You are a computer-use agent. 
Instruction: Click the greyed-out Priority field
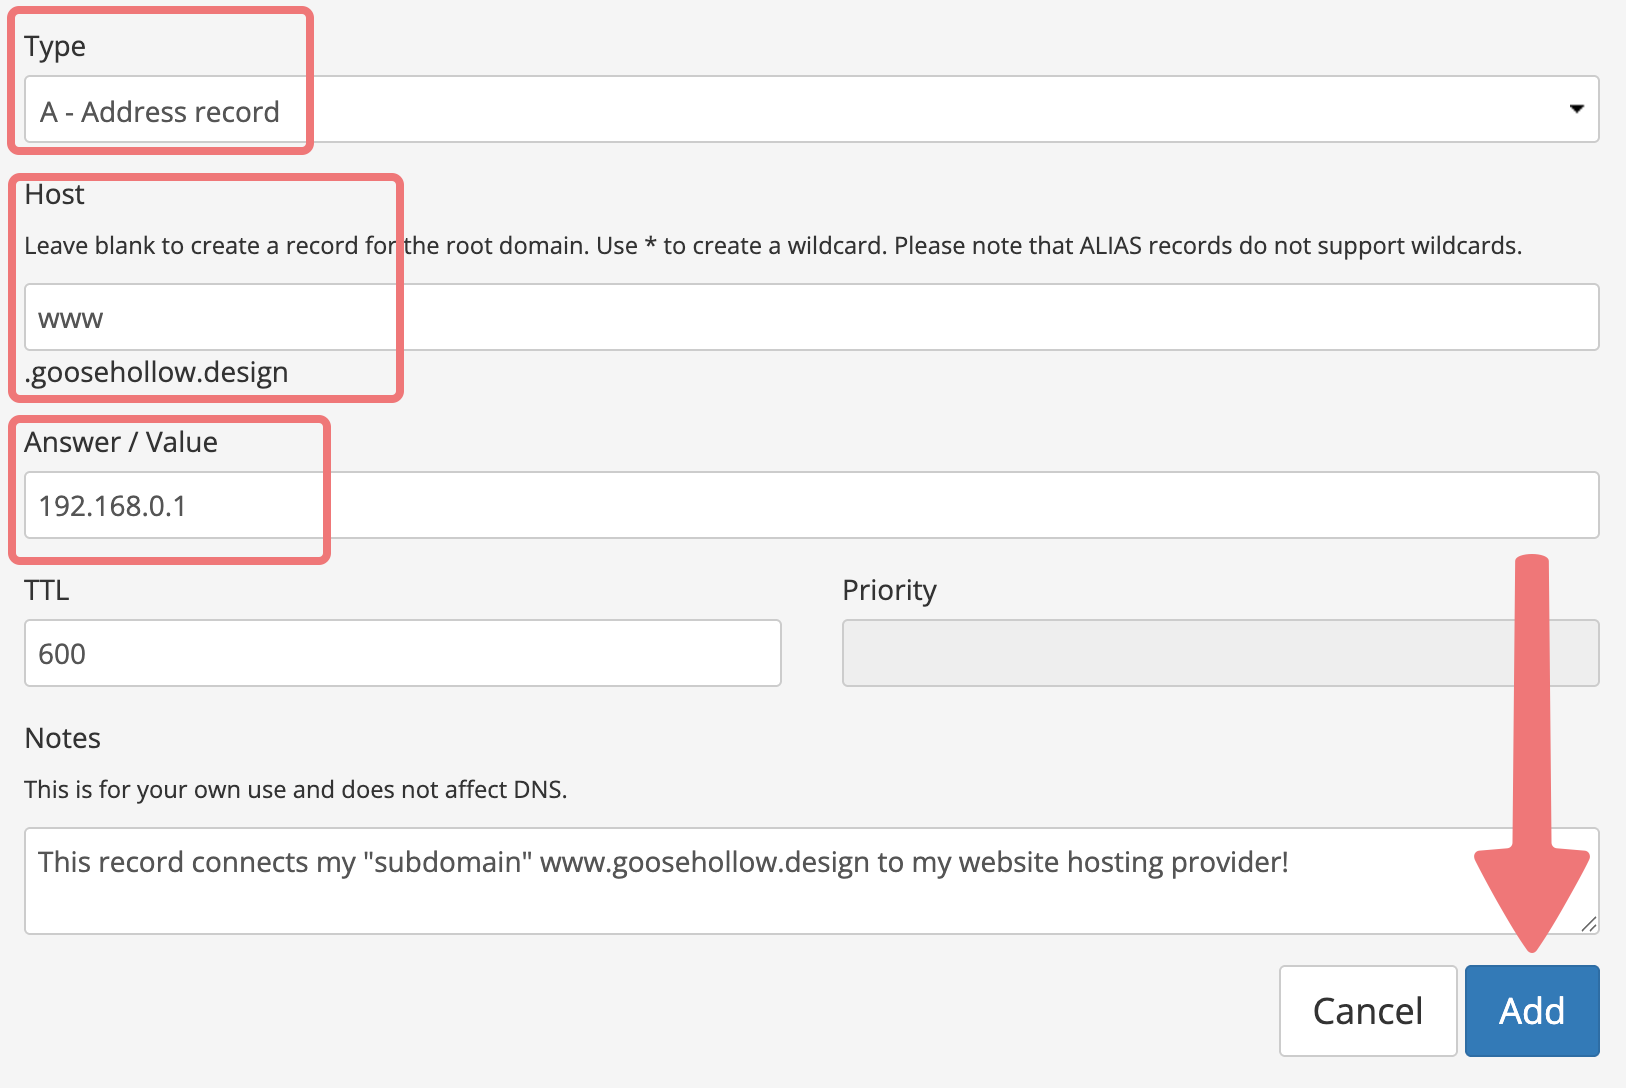(x=1220, y=653)
